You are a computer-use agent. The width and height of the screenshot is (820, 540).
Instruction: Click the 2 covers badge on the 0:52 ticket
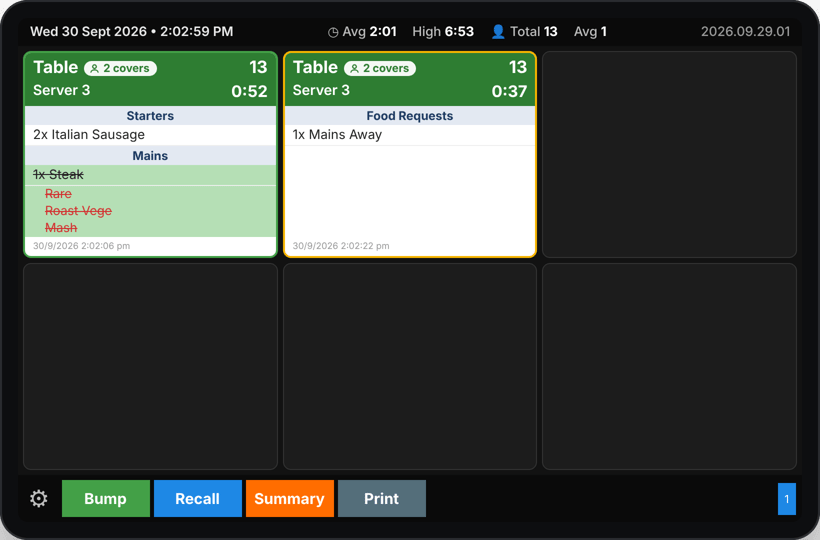(120, 68)
